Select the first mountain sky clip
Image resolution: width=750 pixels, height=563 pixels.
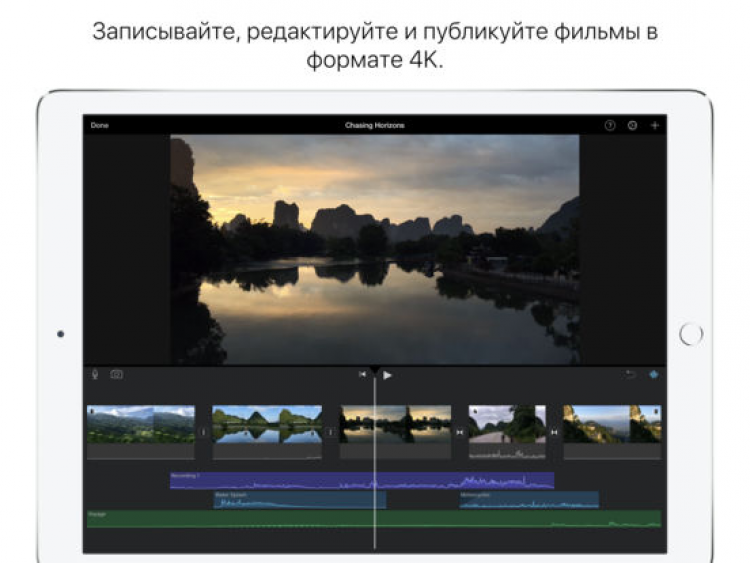click(141, 425)
